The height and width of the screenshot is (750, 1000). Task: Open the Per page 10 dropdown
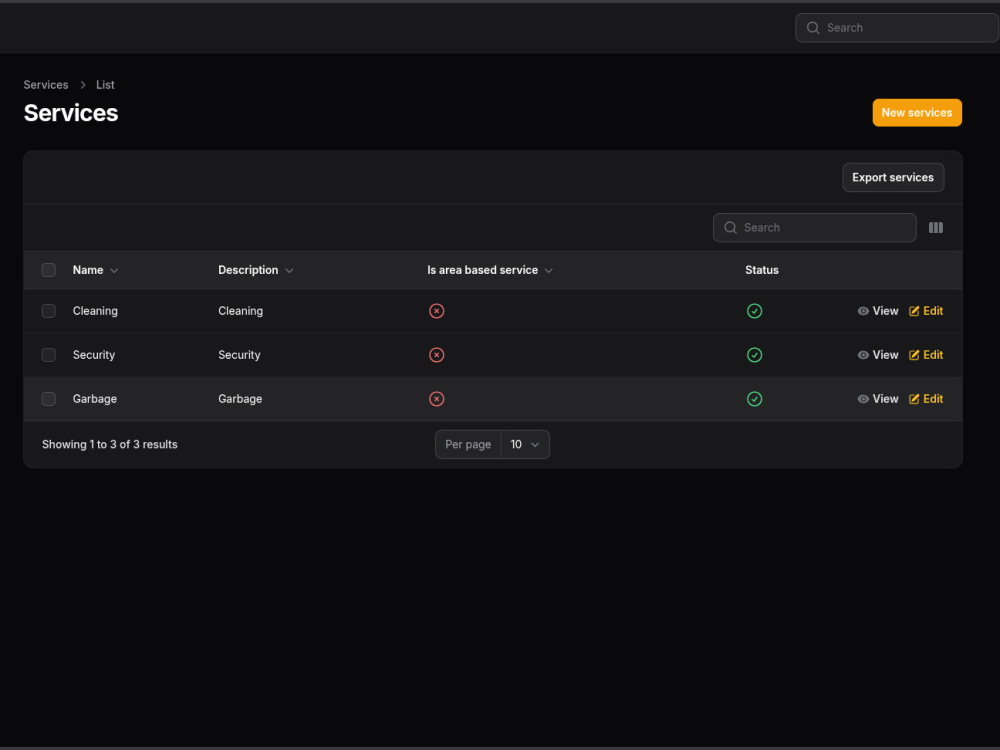[525, 445]
